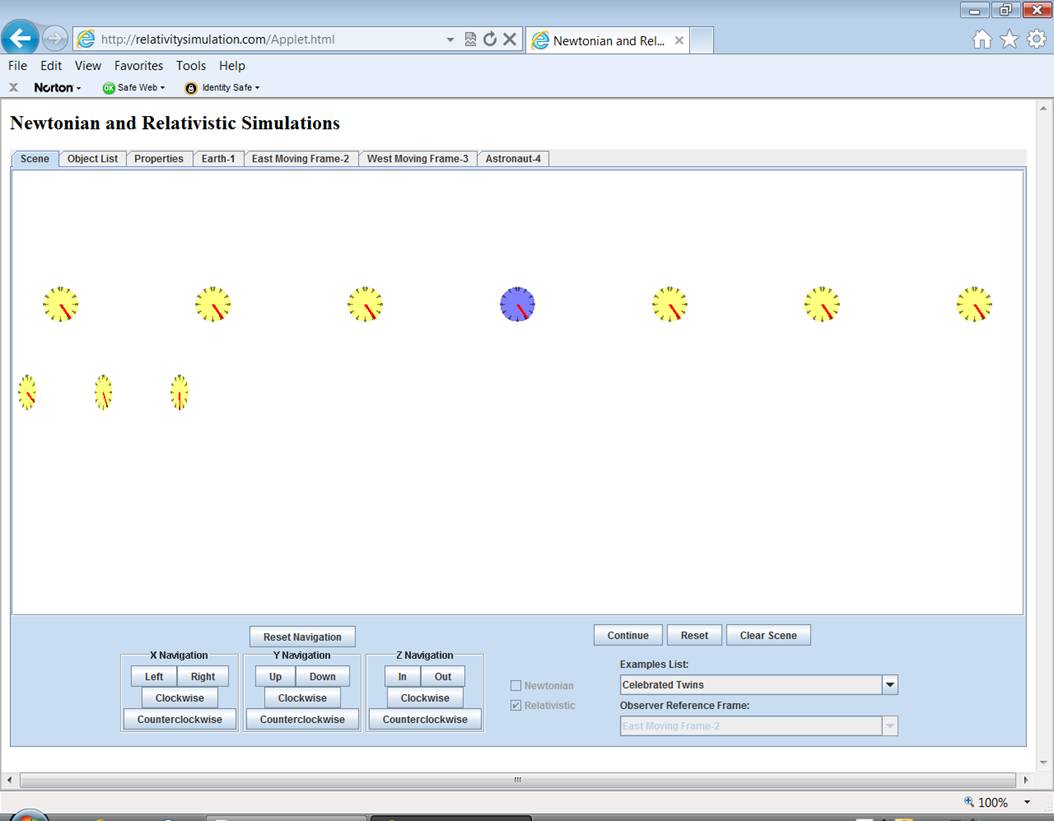Click the Clear Scene button

(x=768, y=635)
